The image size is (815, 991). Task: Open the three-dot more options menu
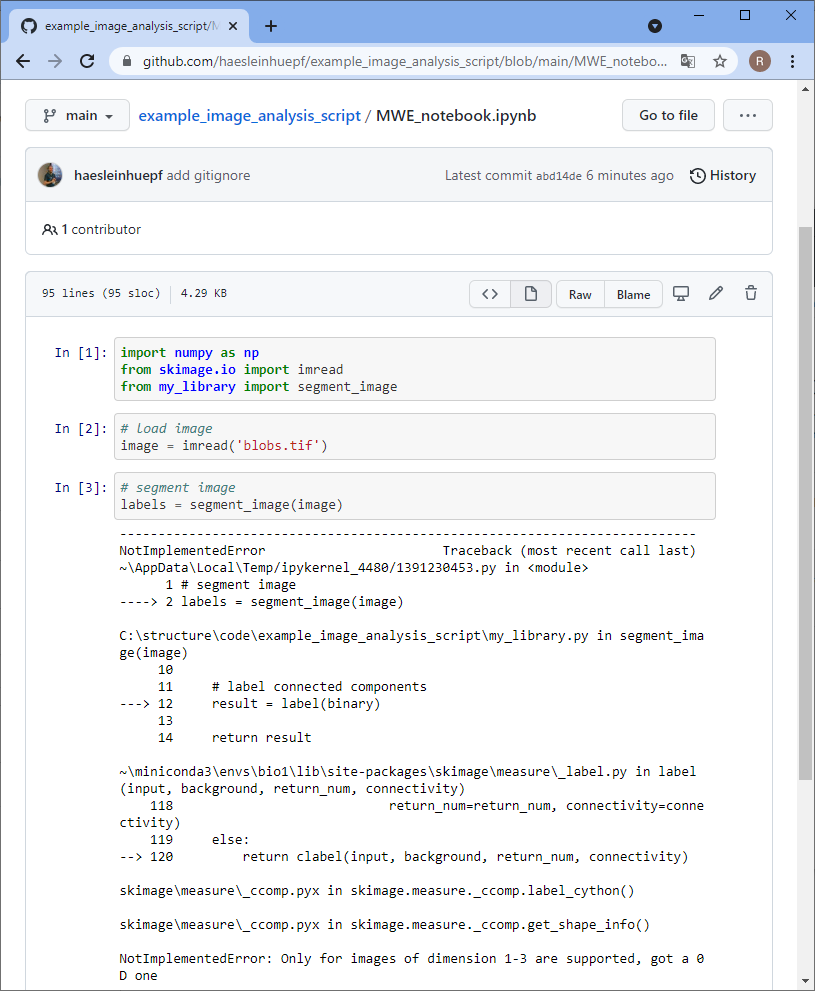747,115
